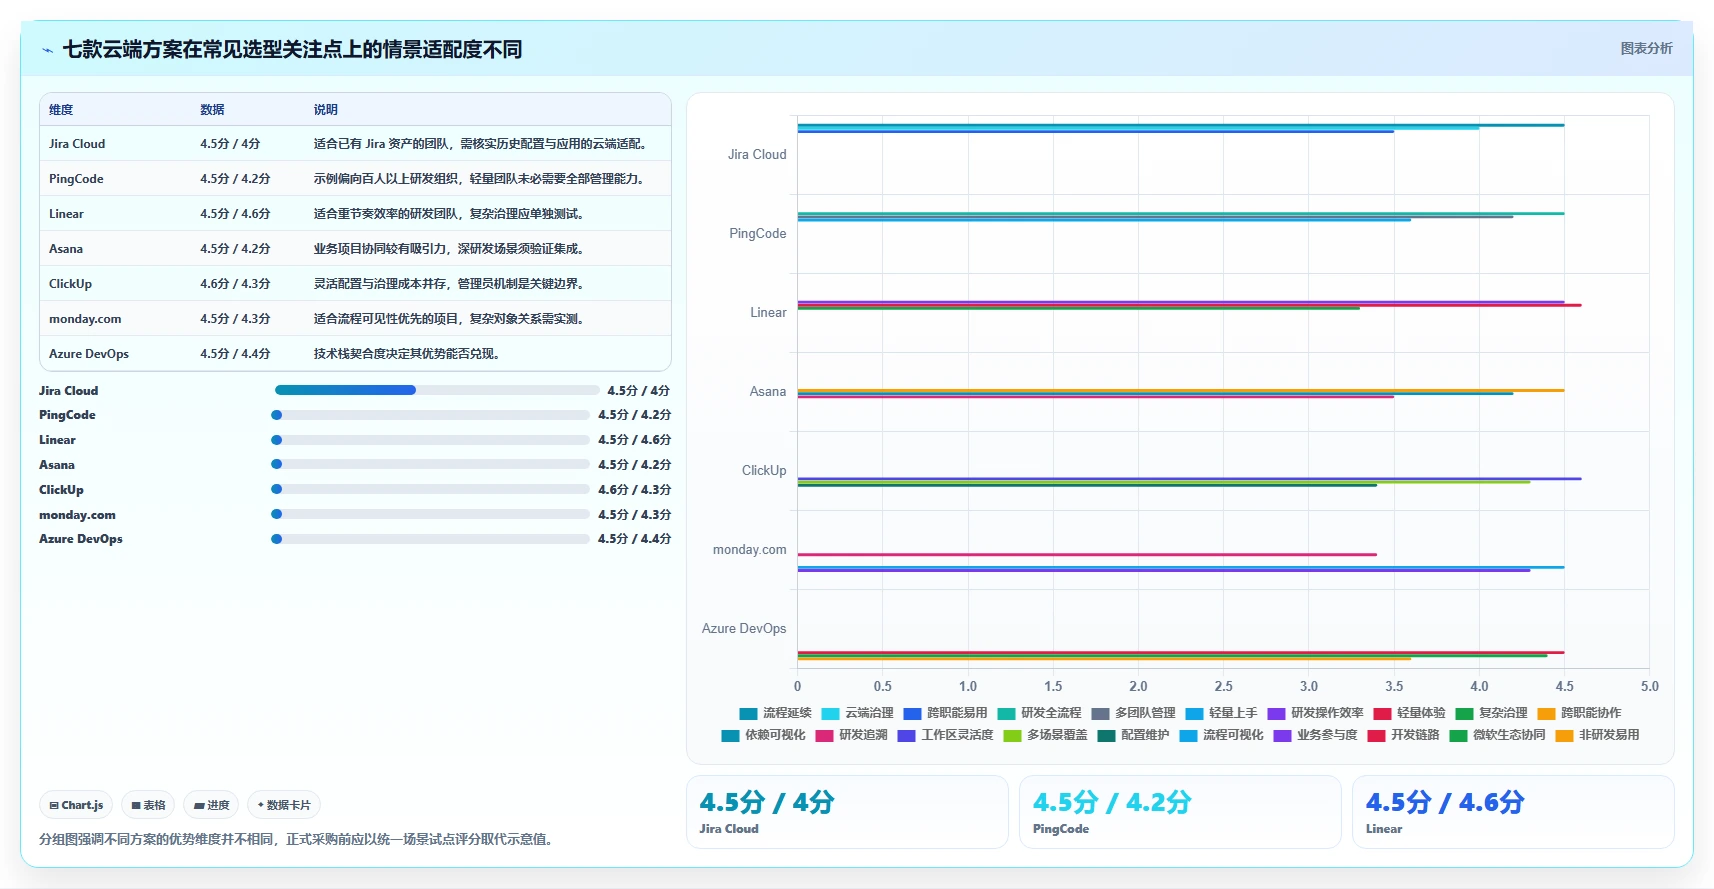Click the ClickUp score in the progress list
The height and width of the screenshot is (889, 1714).
click(x=634, y=490)
